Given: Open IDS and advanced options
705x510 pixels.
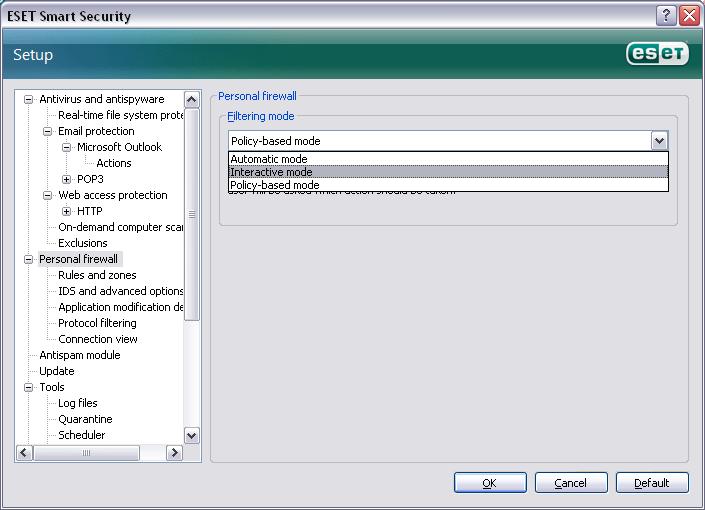Looking at the screenshot, I should 120,291.
